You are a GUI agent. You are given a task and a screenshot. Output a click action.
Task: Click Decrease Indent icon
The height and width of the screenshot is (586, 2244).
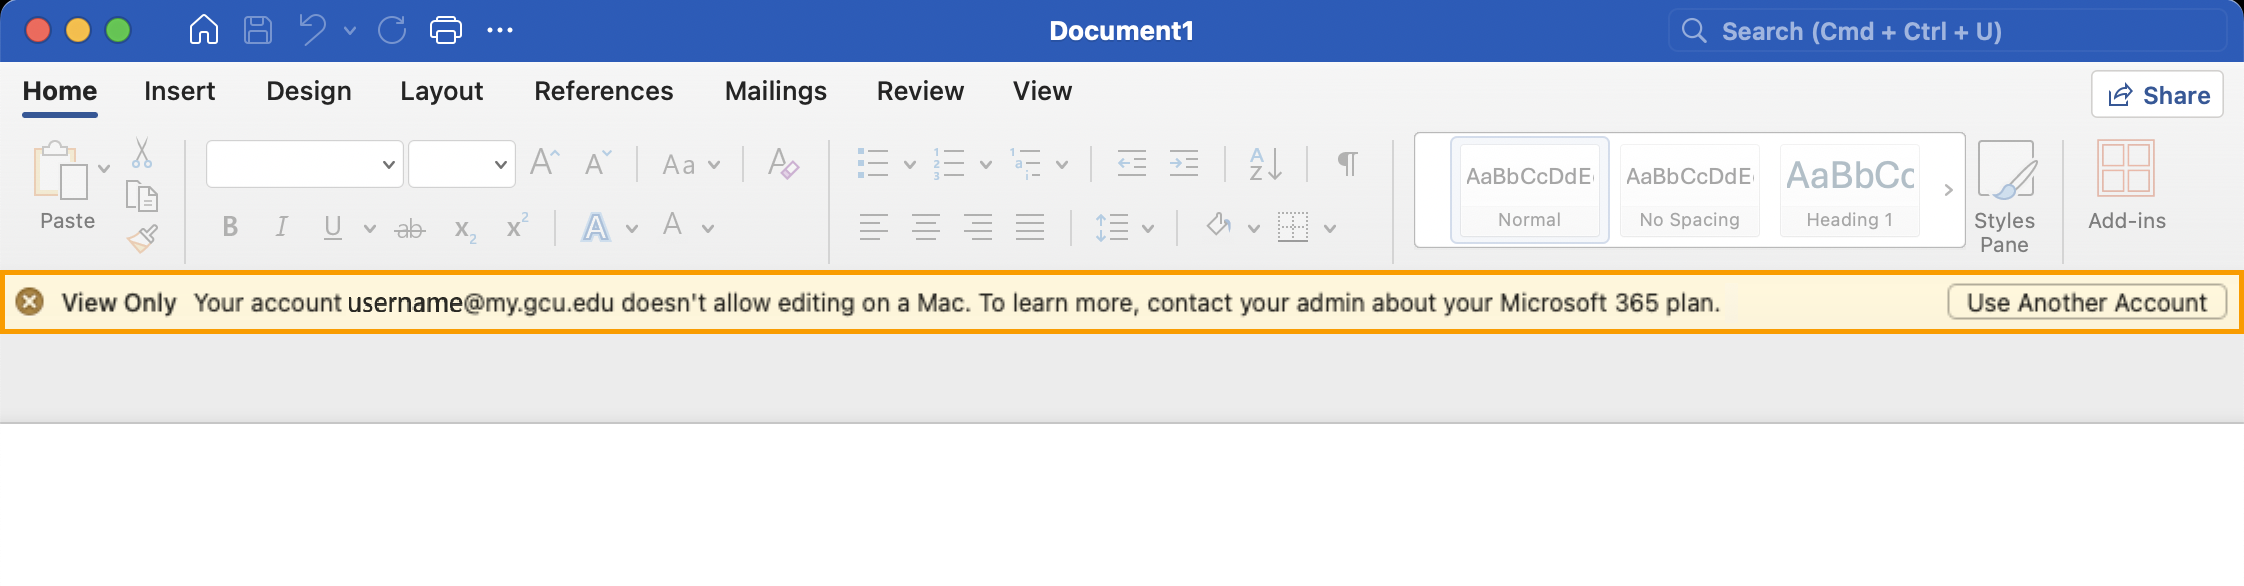(1132, 163)
